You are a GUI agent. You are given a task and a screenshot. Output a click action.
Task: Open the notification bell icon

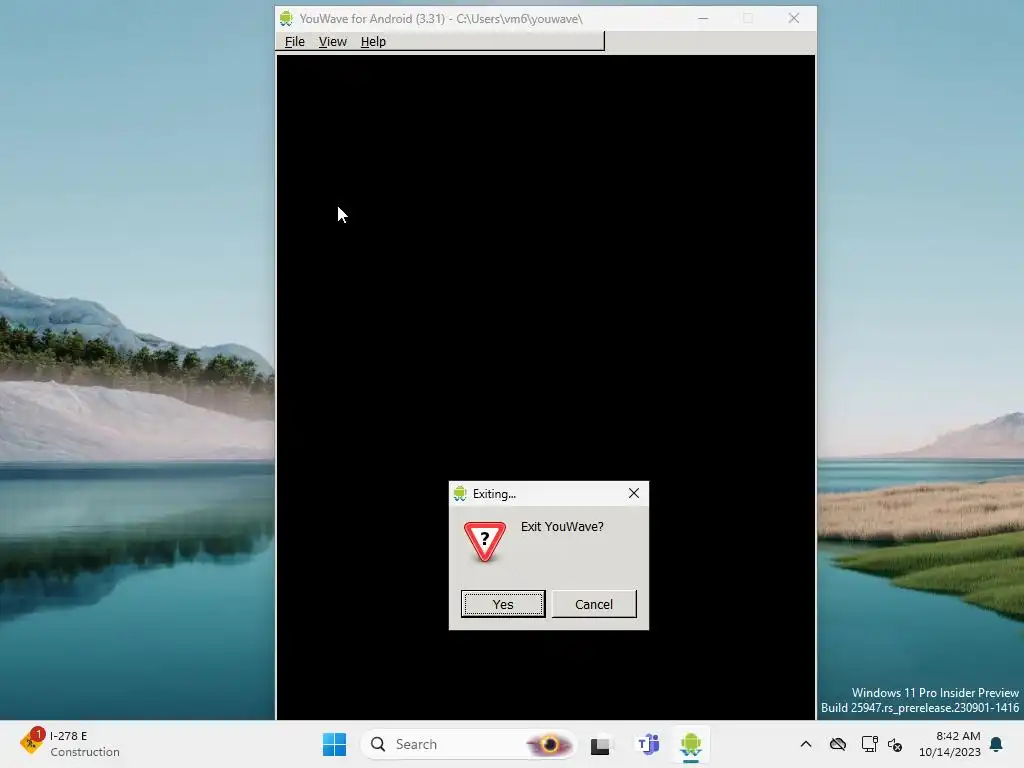pyautogui.click(x=996, y=744)
